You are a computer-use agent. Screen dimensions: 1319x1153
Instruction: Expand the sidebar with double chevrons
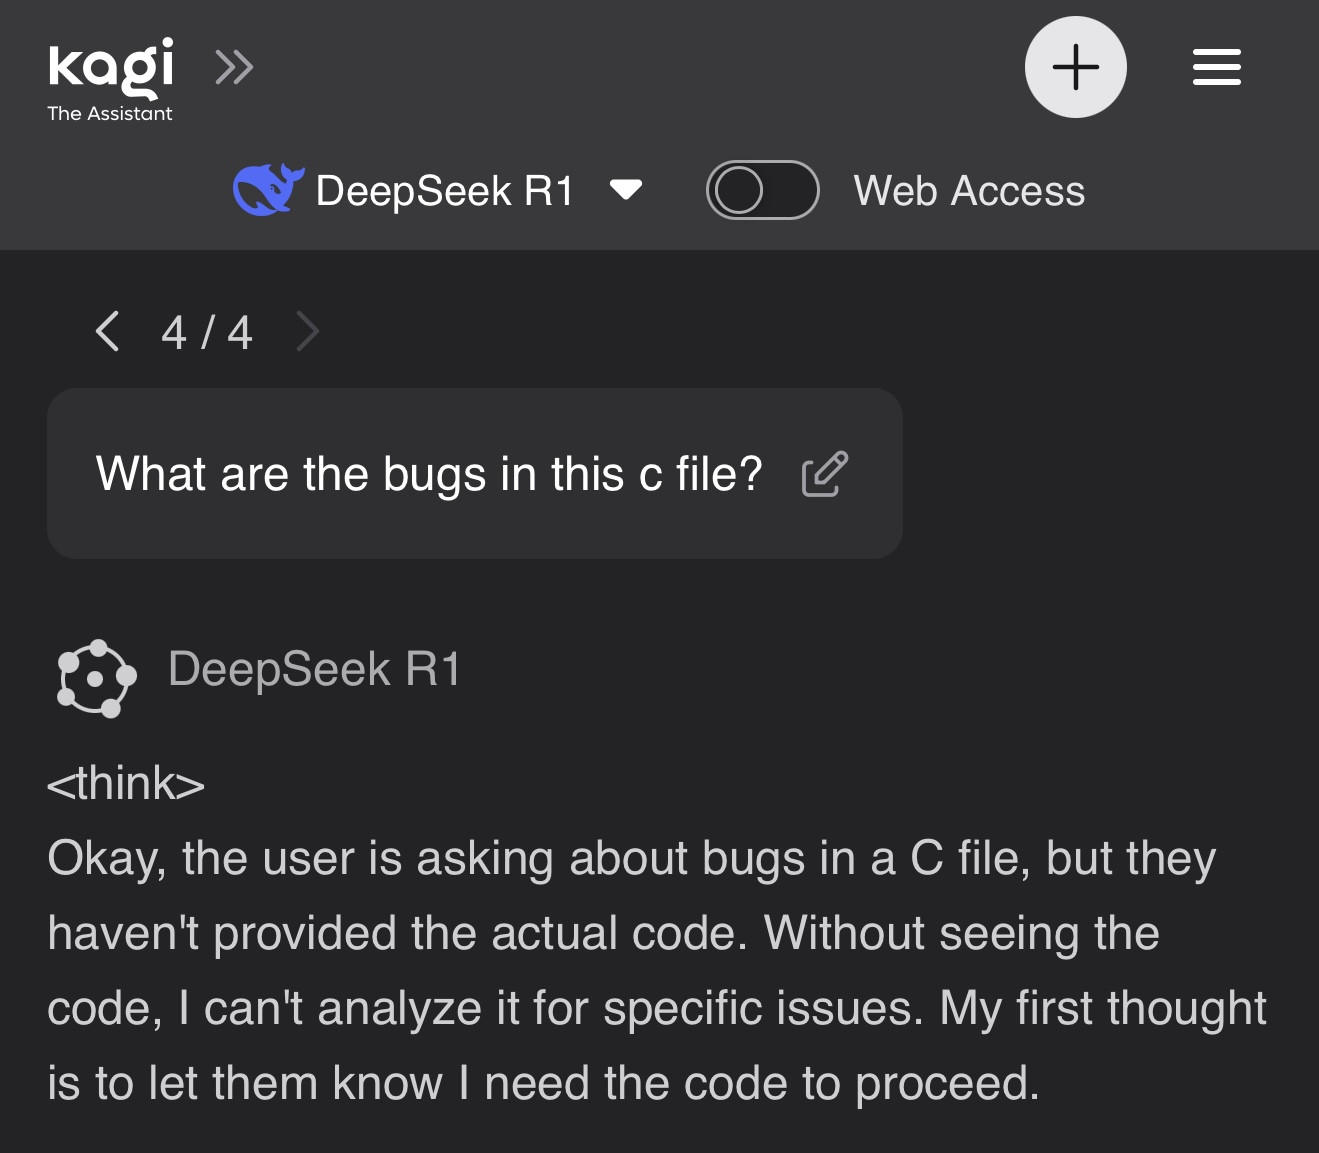234,68
